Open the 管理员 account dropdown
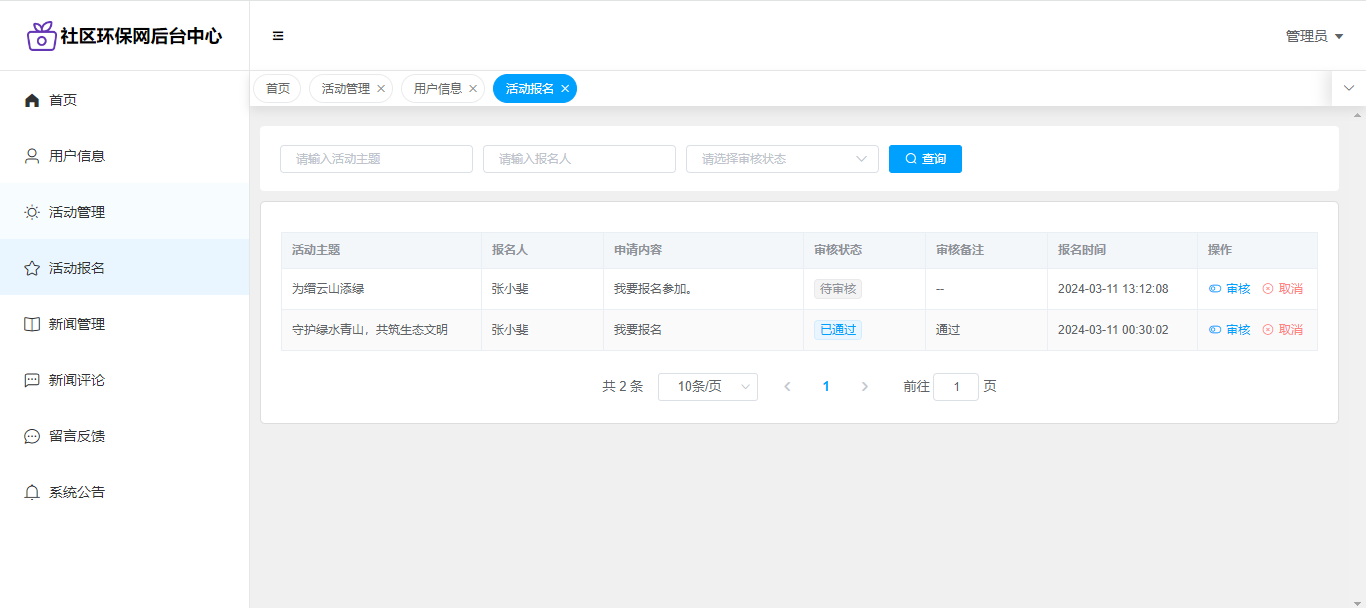The width and height of the screenshot is (1366, 608). click(1313, 36)
